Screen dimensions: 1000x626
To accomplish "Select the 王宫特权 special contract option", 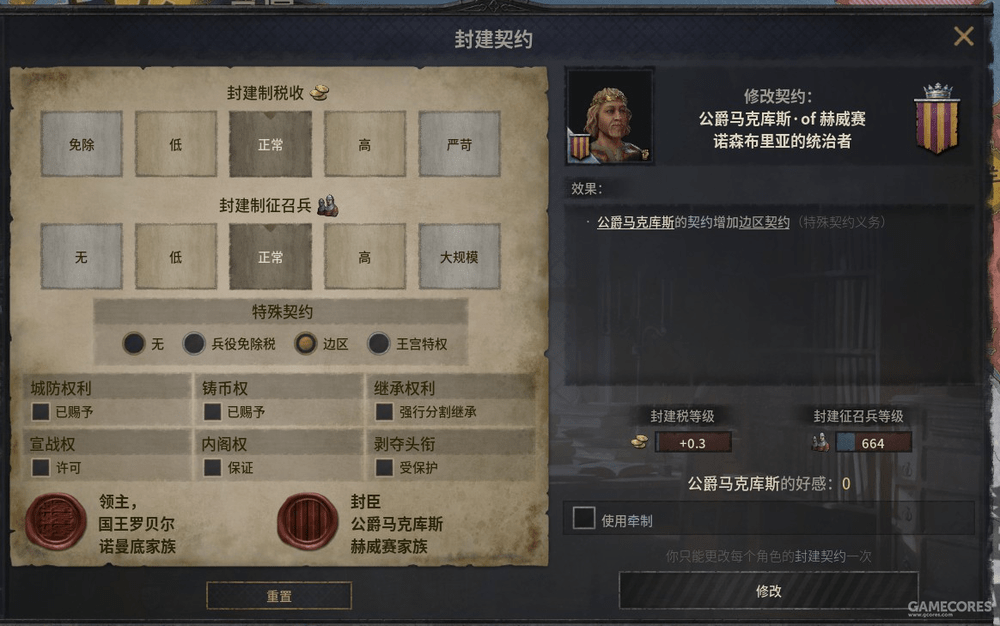I will (x=379, y=344).
